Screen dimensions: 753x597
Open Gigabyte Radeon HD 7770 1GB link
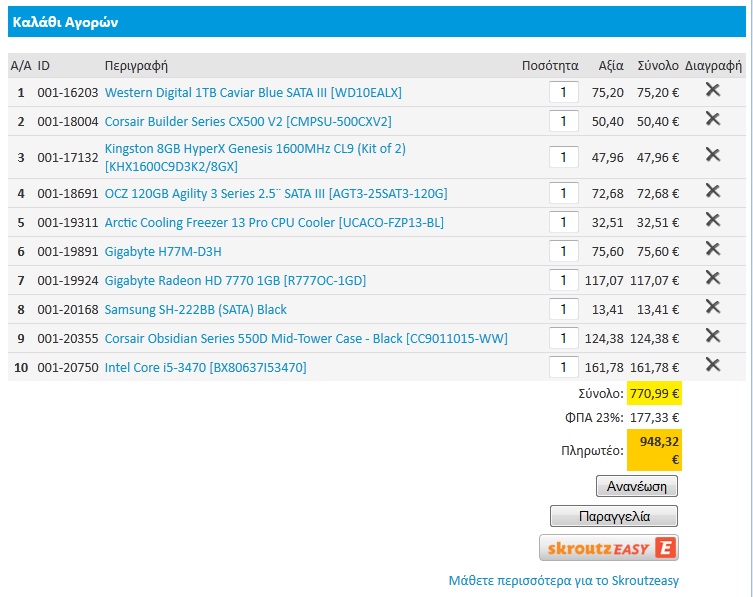pos(235,280)
